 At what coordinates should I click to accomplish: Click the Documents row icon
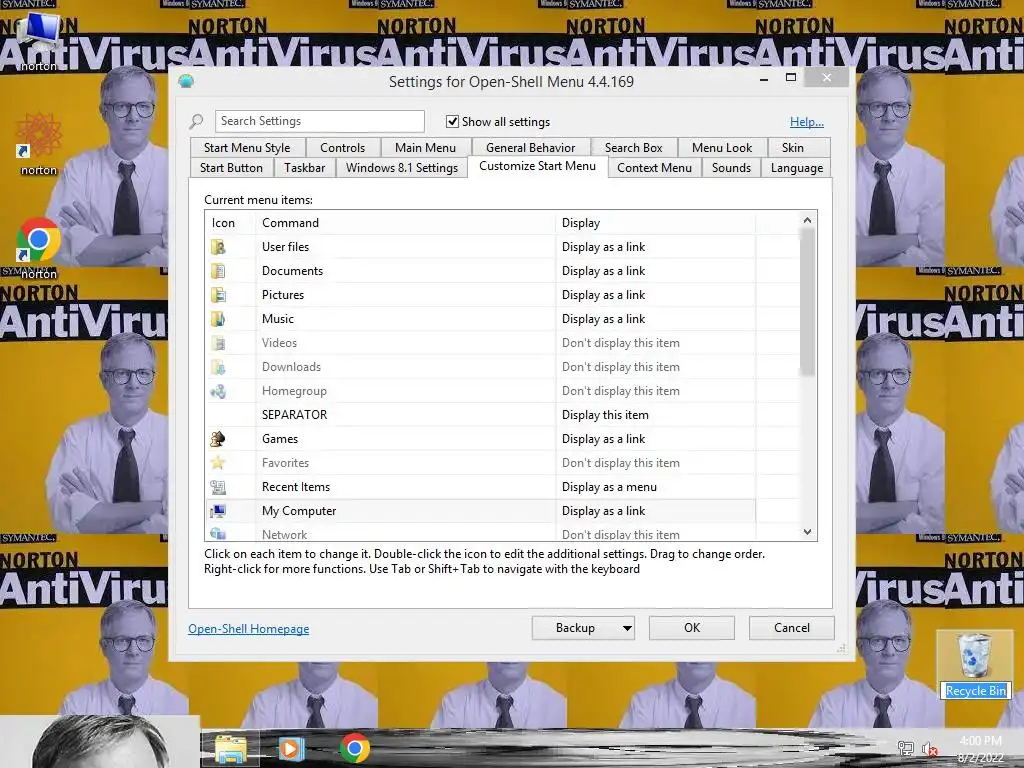pos(218,271)
